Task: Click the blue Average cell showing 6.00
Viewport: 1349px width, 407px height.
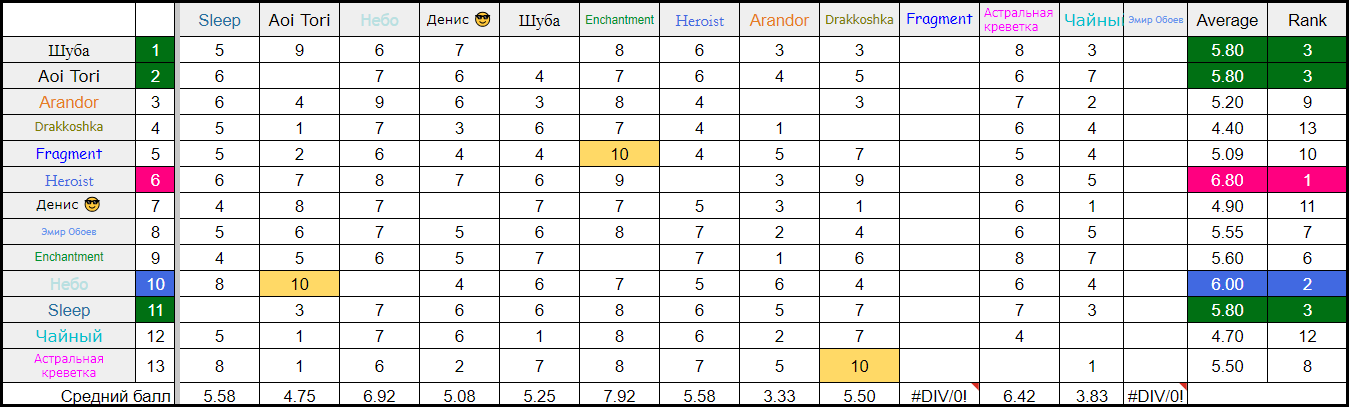Action: [1227, 284]
